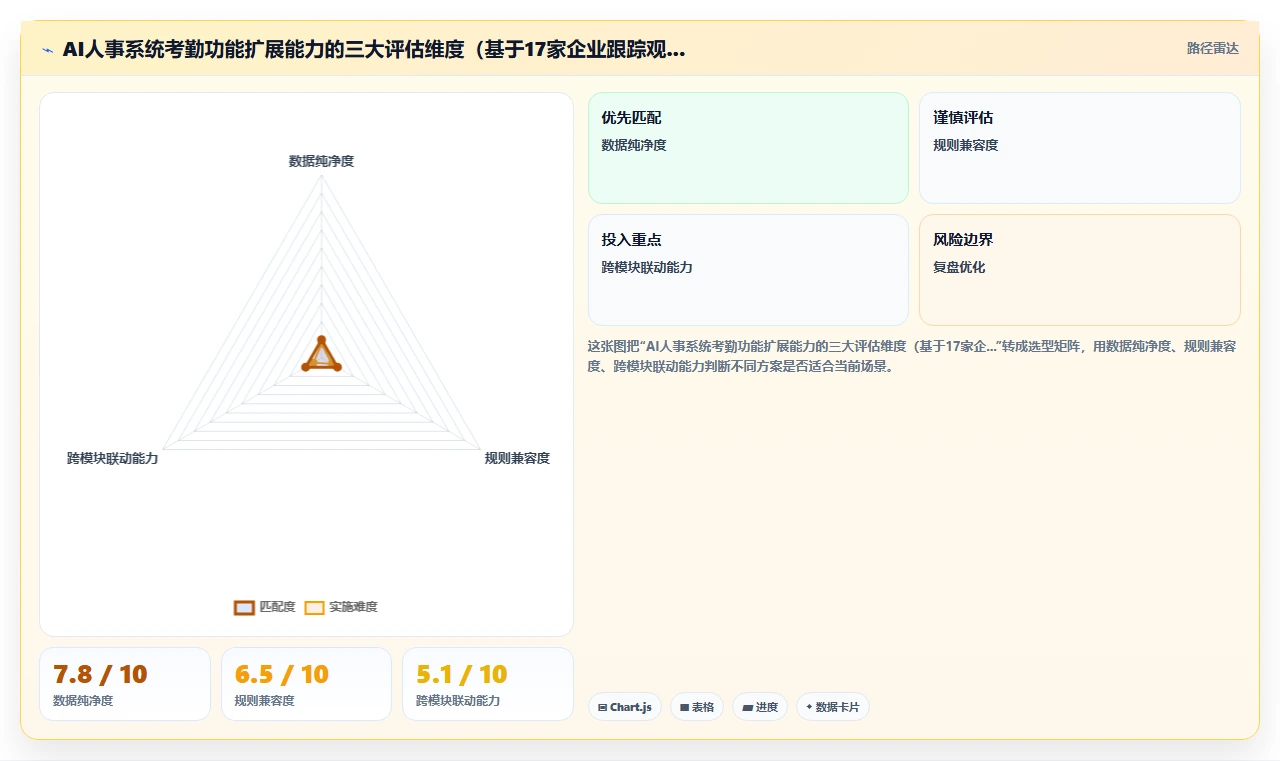Click the 6.5 / 10 规则兼容度 score card
Viewport: 1280px width, 761px height.
click(x=306, y=684)
